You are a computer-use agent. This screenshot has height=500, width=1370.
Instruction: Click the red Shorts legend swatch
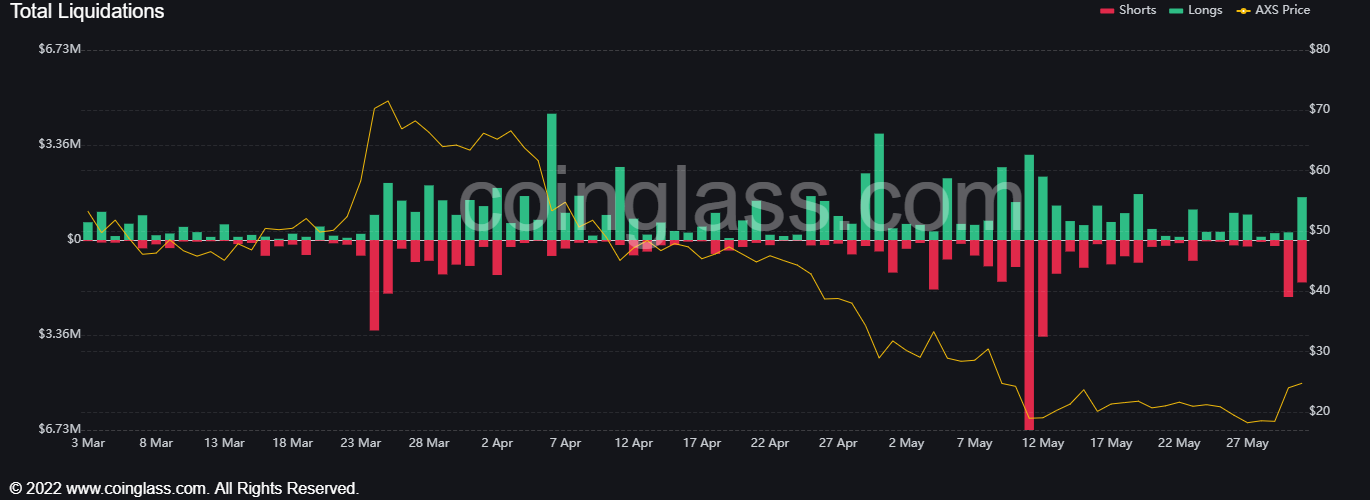1106,11
